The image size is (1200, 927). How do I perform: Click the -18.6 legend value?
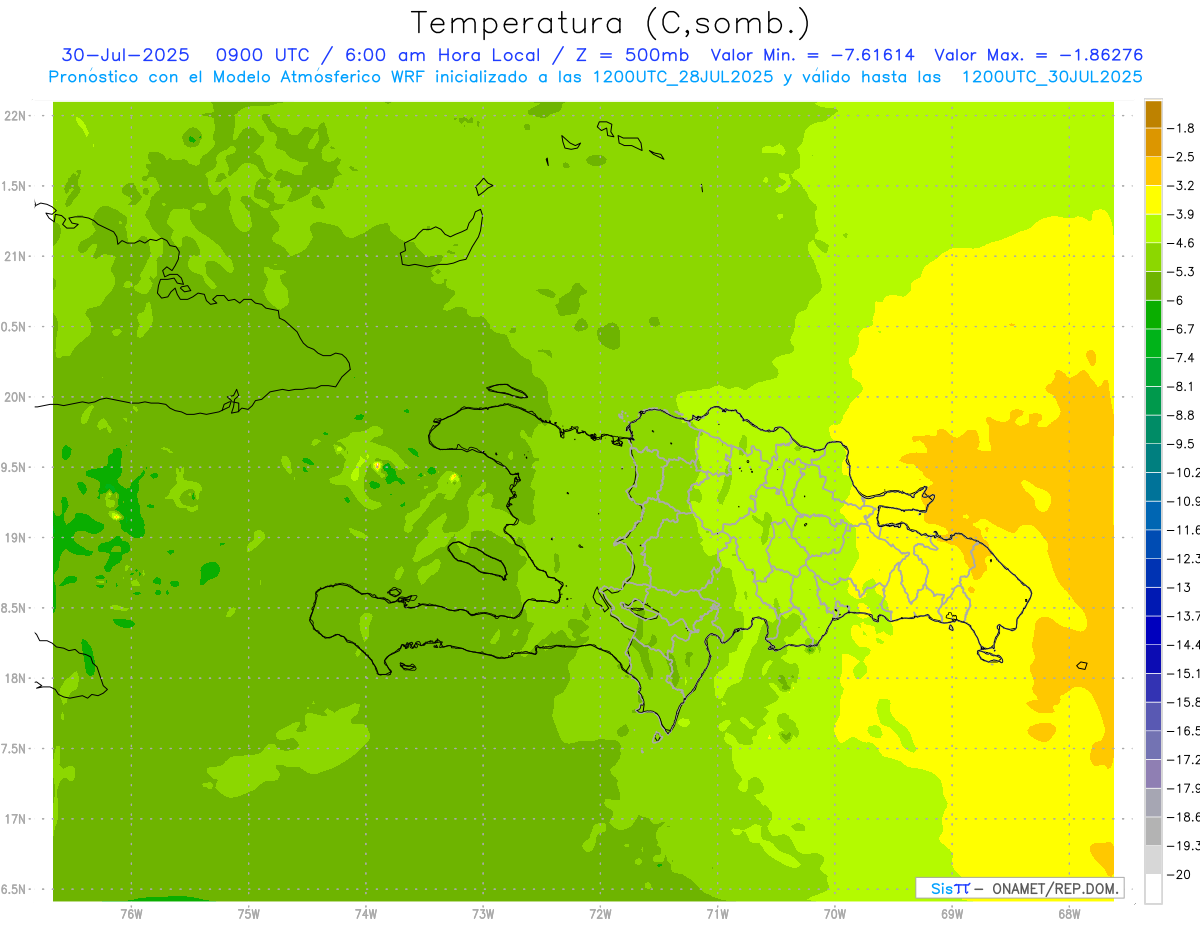point(1185,817)
